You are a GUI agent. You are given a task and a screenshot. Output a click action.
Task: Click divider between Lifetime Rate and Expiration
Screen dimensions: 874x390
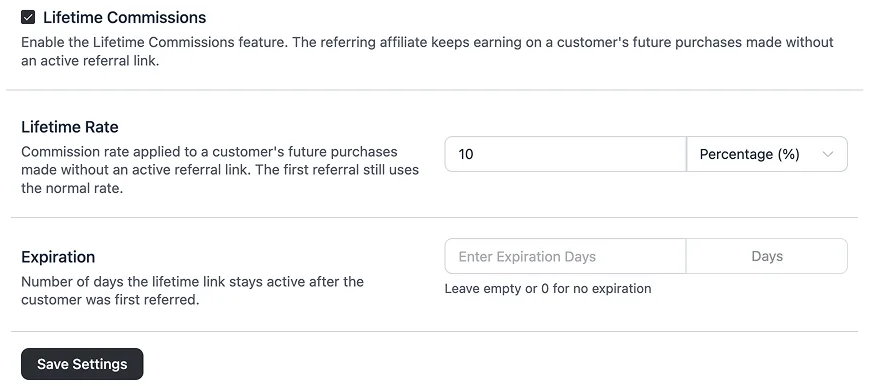point(435,217)
